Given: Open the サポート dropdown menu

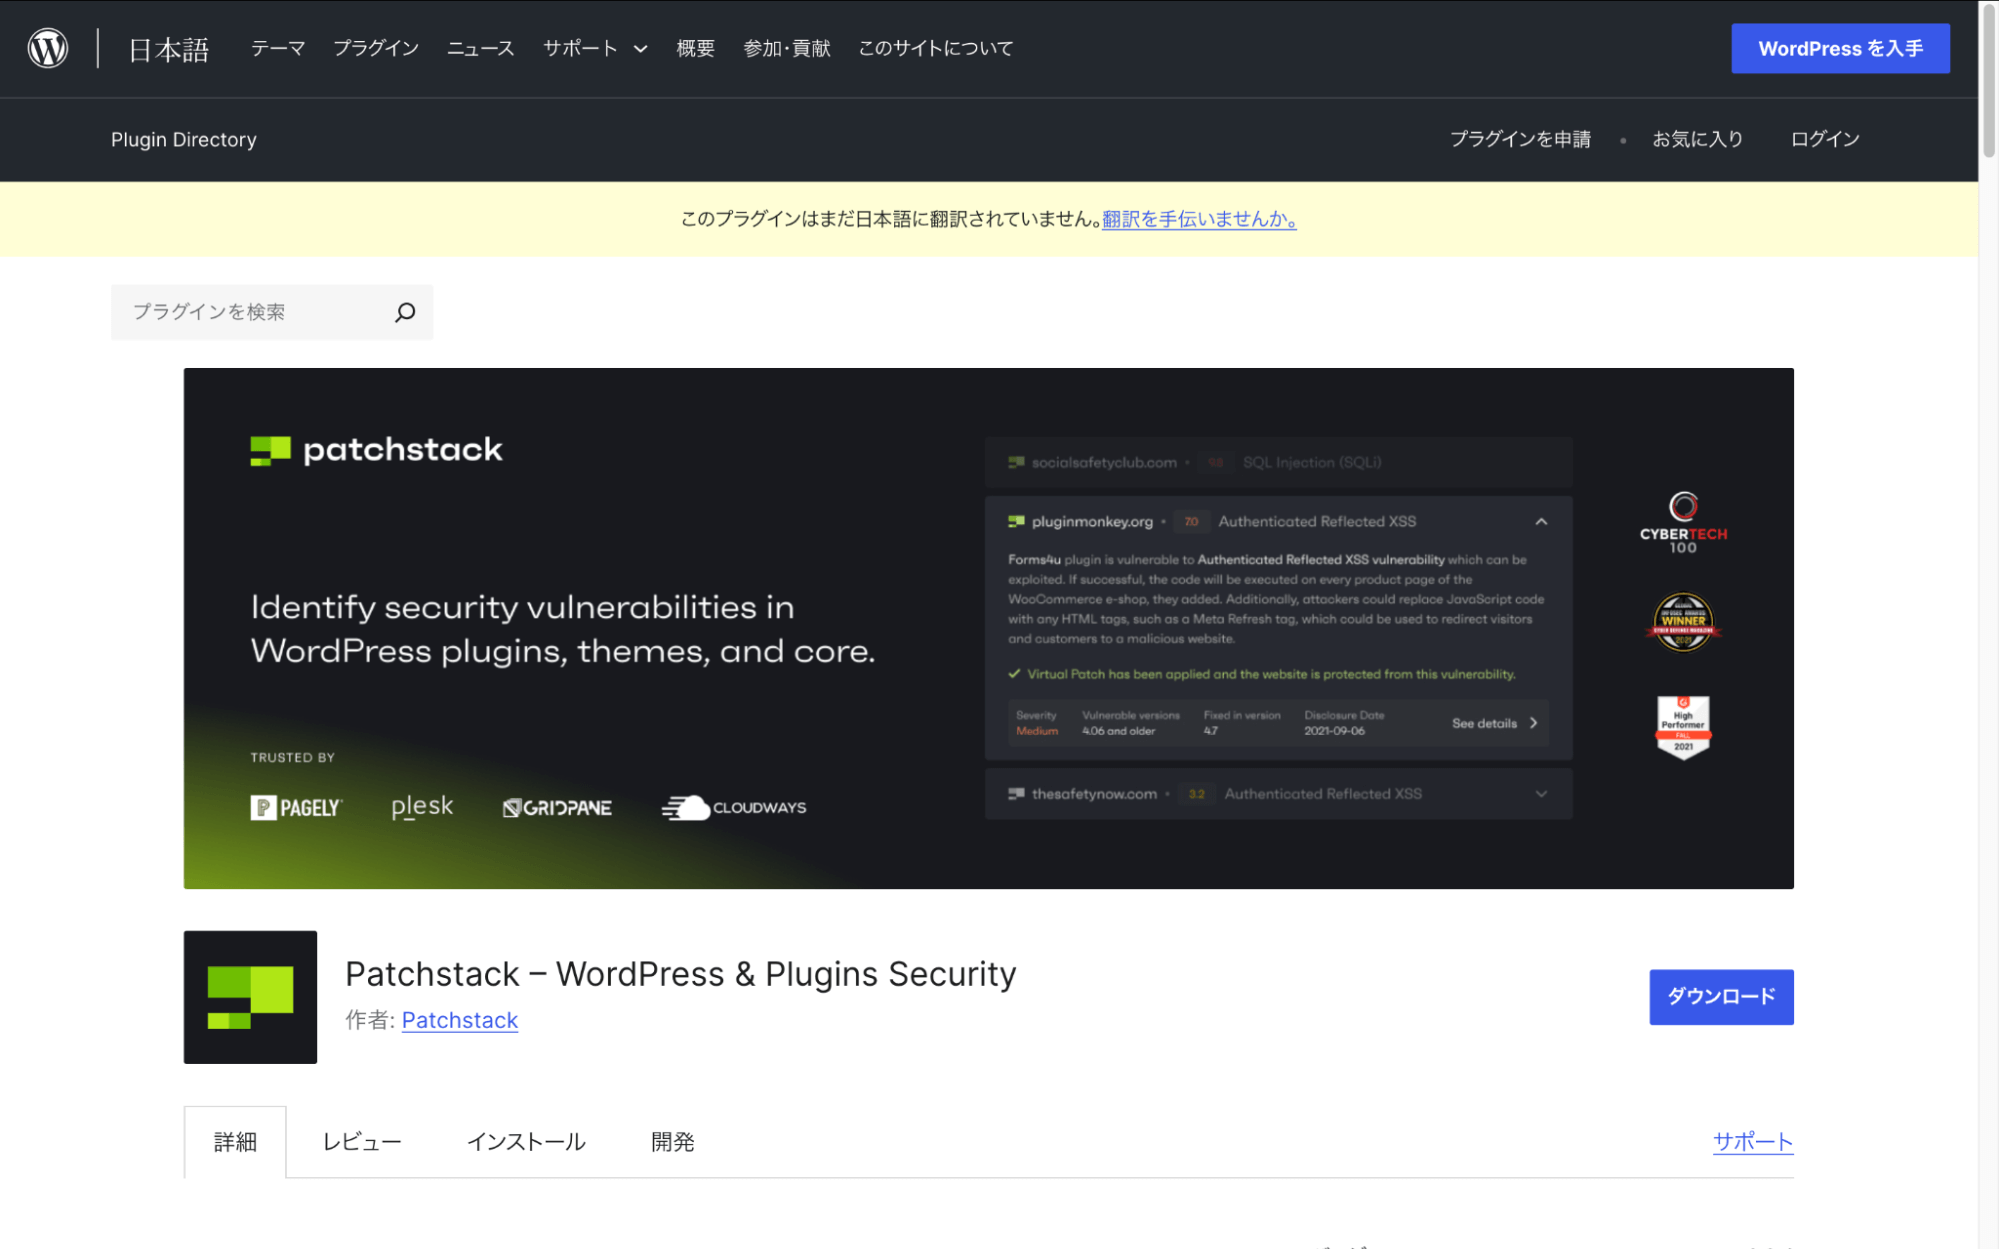Looking at the screenshot, I should coord(594,47).
